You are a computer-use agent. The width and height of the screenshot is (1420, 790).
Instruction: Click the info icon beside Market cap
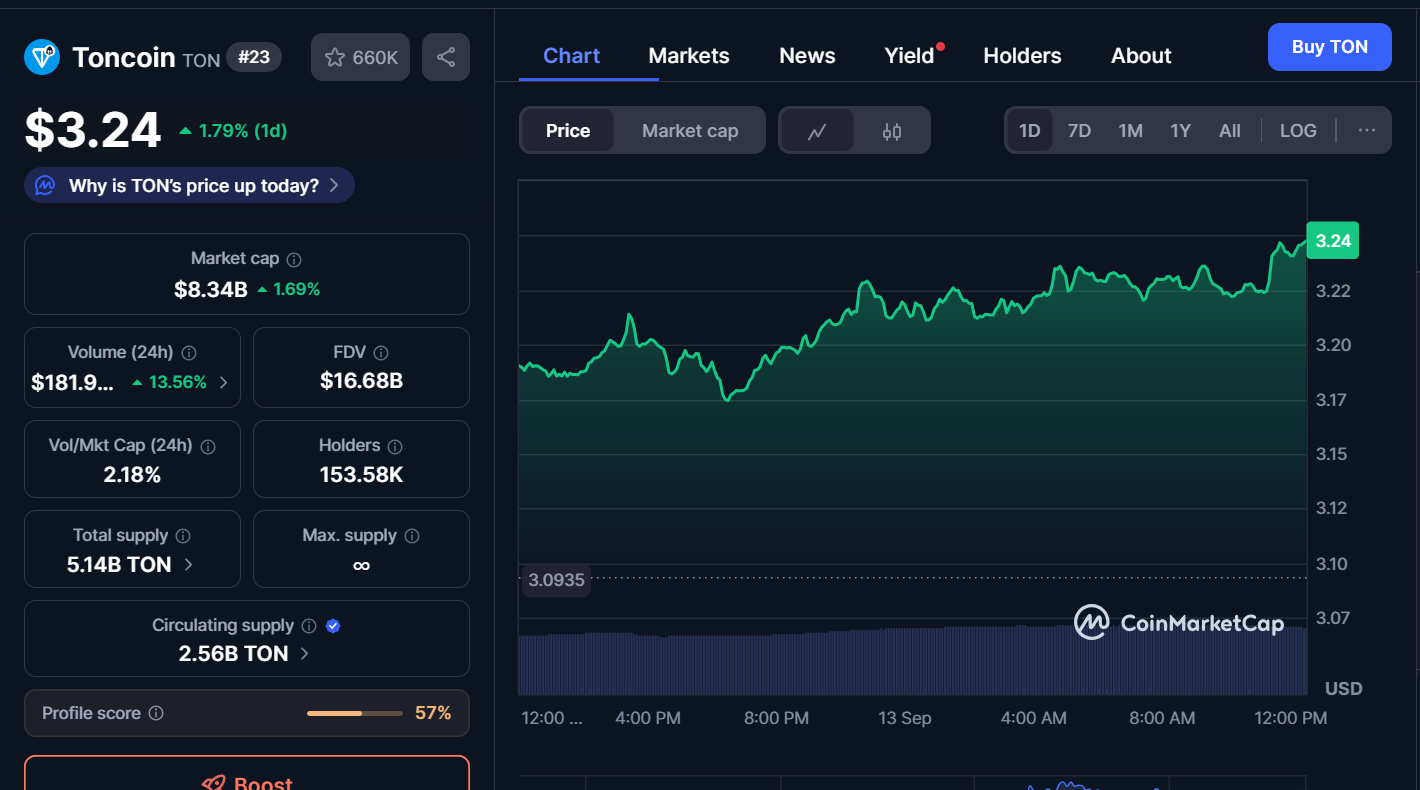(294, 259)
